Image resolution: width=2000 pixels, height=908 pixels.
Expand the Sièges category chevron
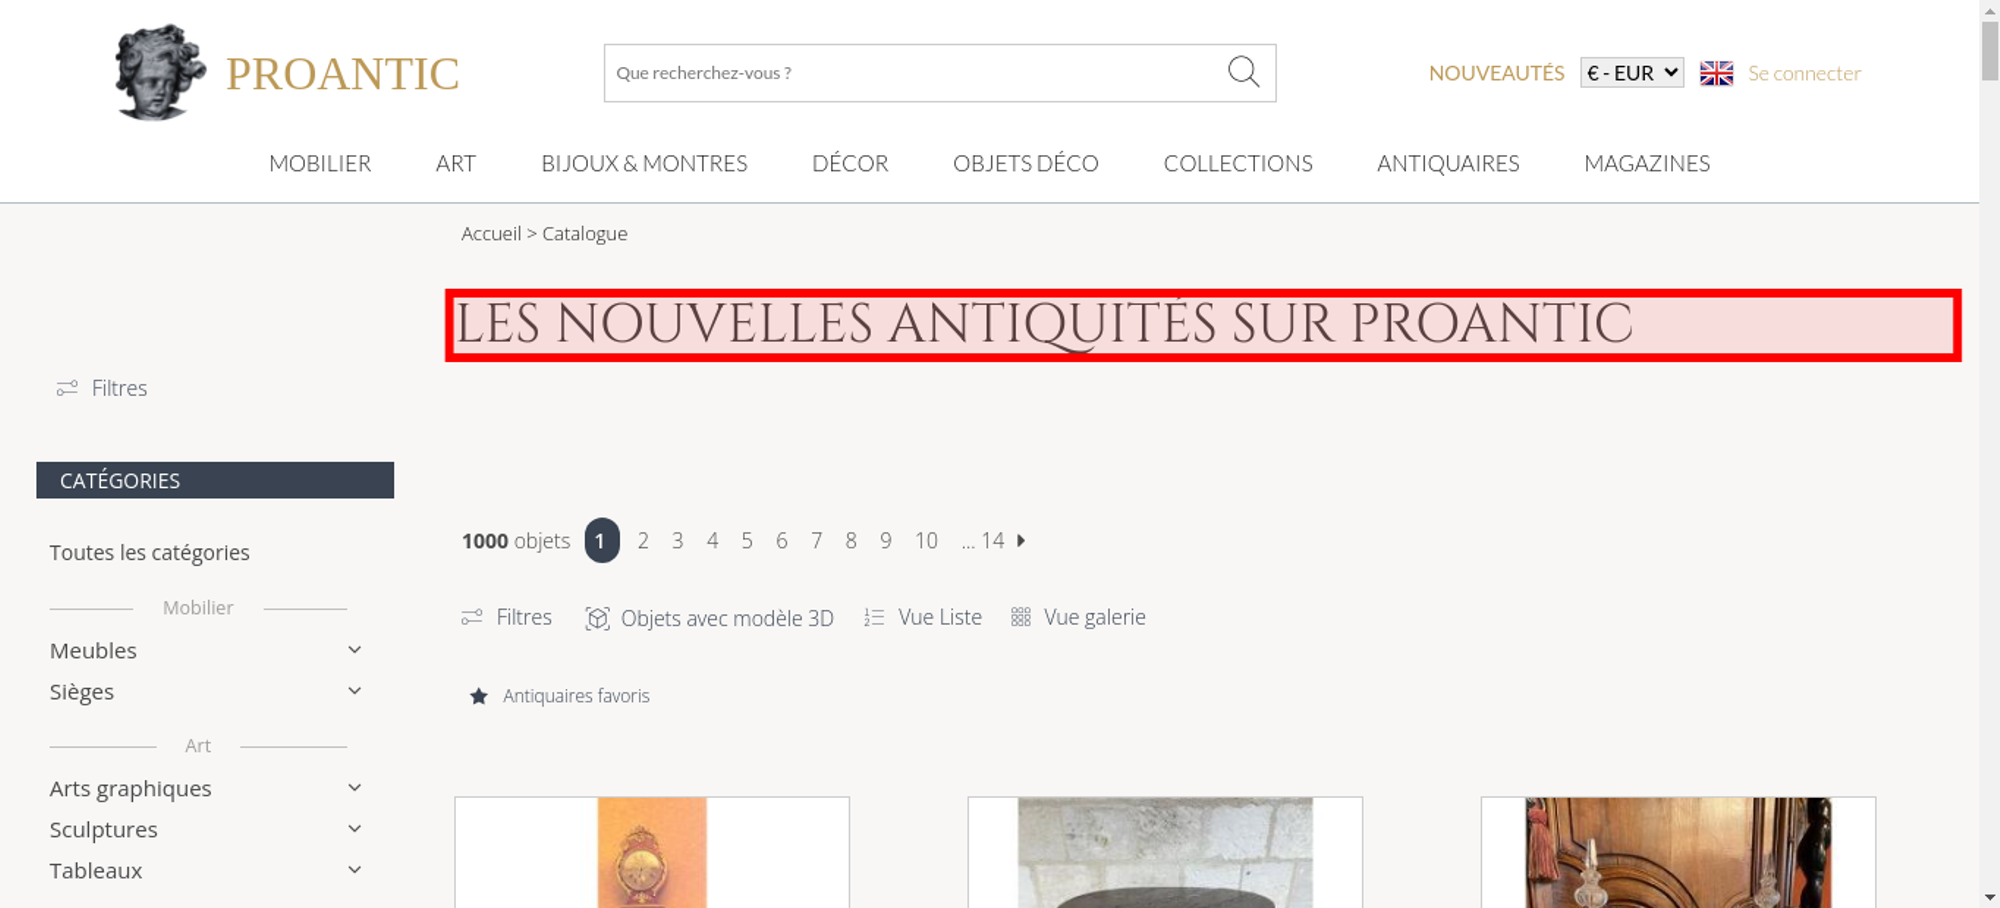pos(354,691)
